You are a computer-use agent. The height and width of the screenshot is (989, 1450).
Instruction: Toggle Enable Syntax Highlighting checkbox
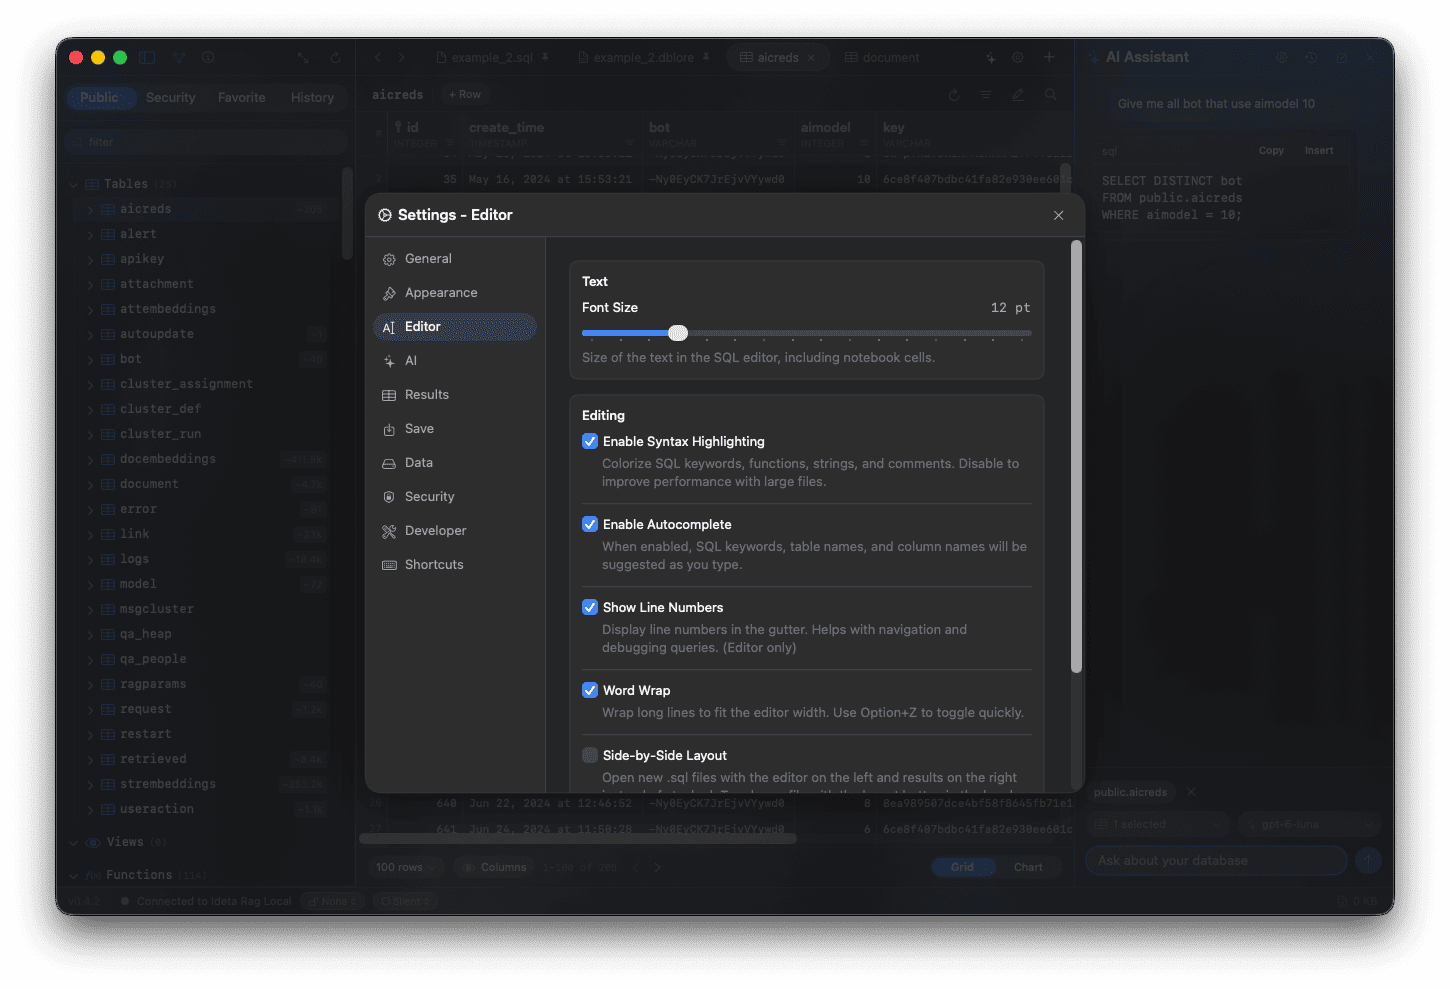click(x=590, y=441)
